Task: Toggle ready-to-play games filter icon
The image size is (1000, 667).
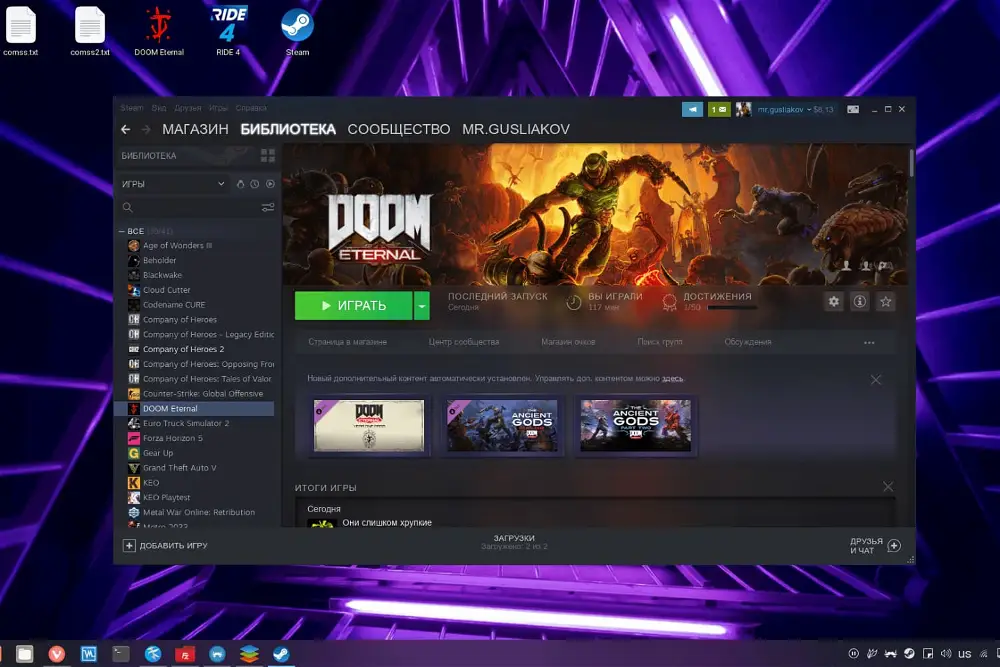Action: pos(270,184)
